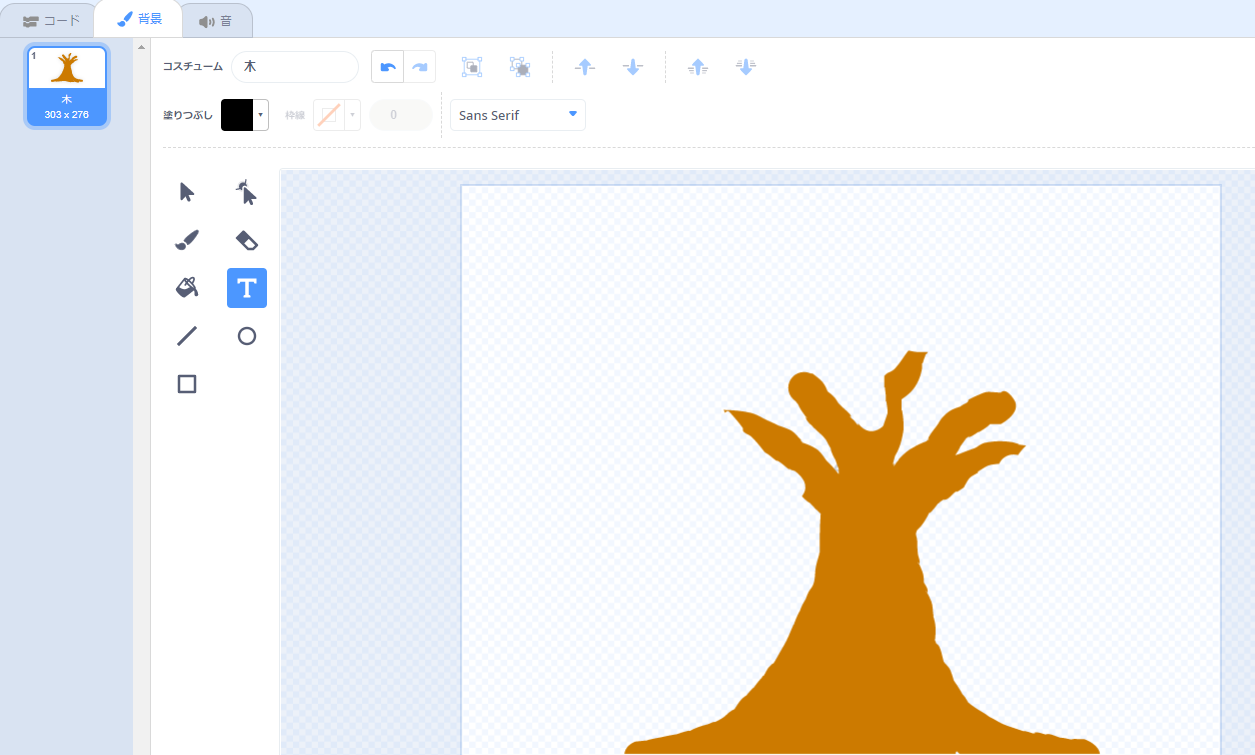Expand the outline color dropdown
The height and width of the screenshot is (755, 1255).
353,115
